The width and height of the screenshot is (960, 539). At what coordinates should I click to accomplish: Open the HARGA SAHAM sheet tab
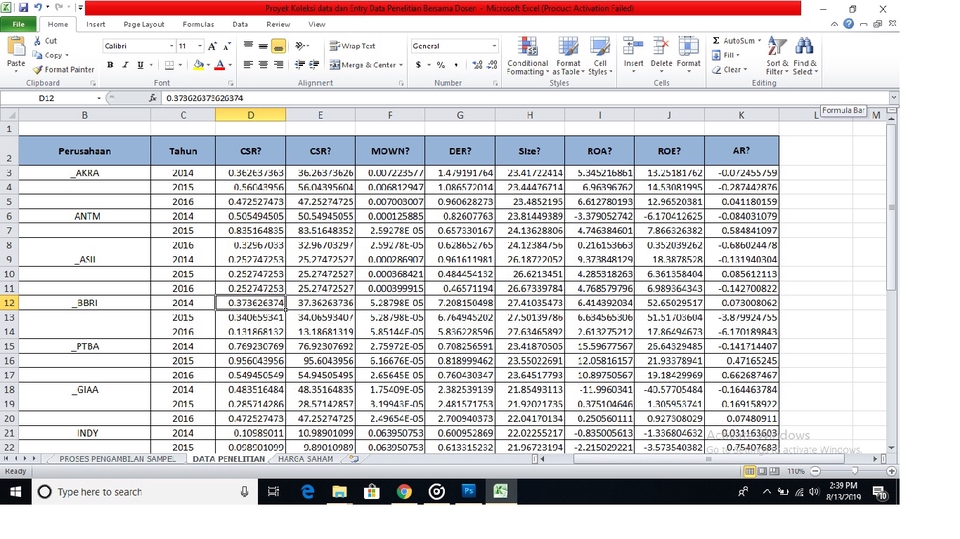coord(306,459)
